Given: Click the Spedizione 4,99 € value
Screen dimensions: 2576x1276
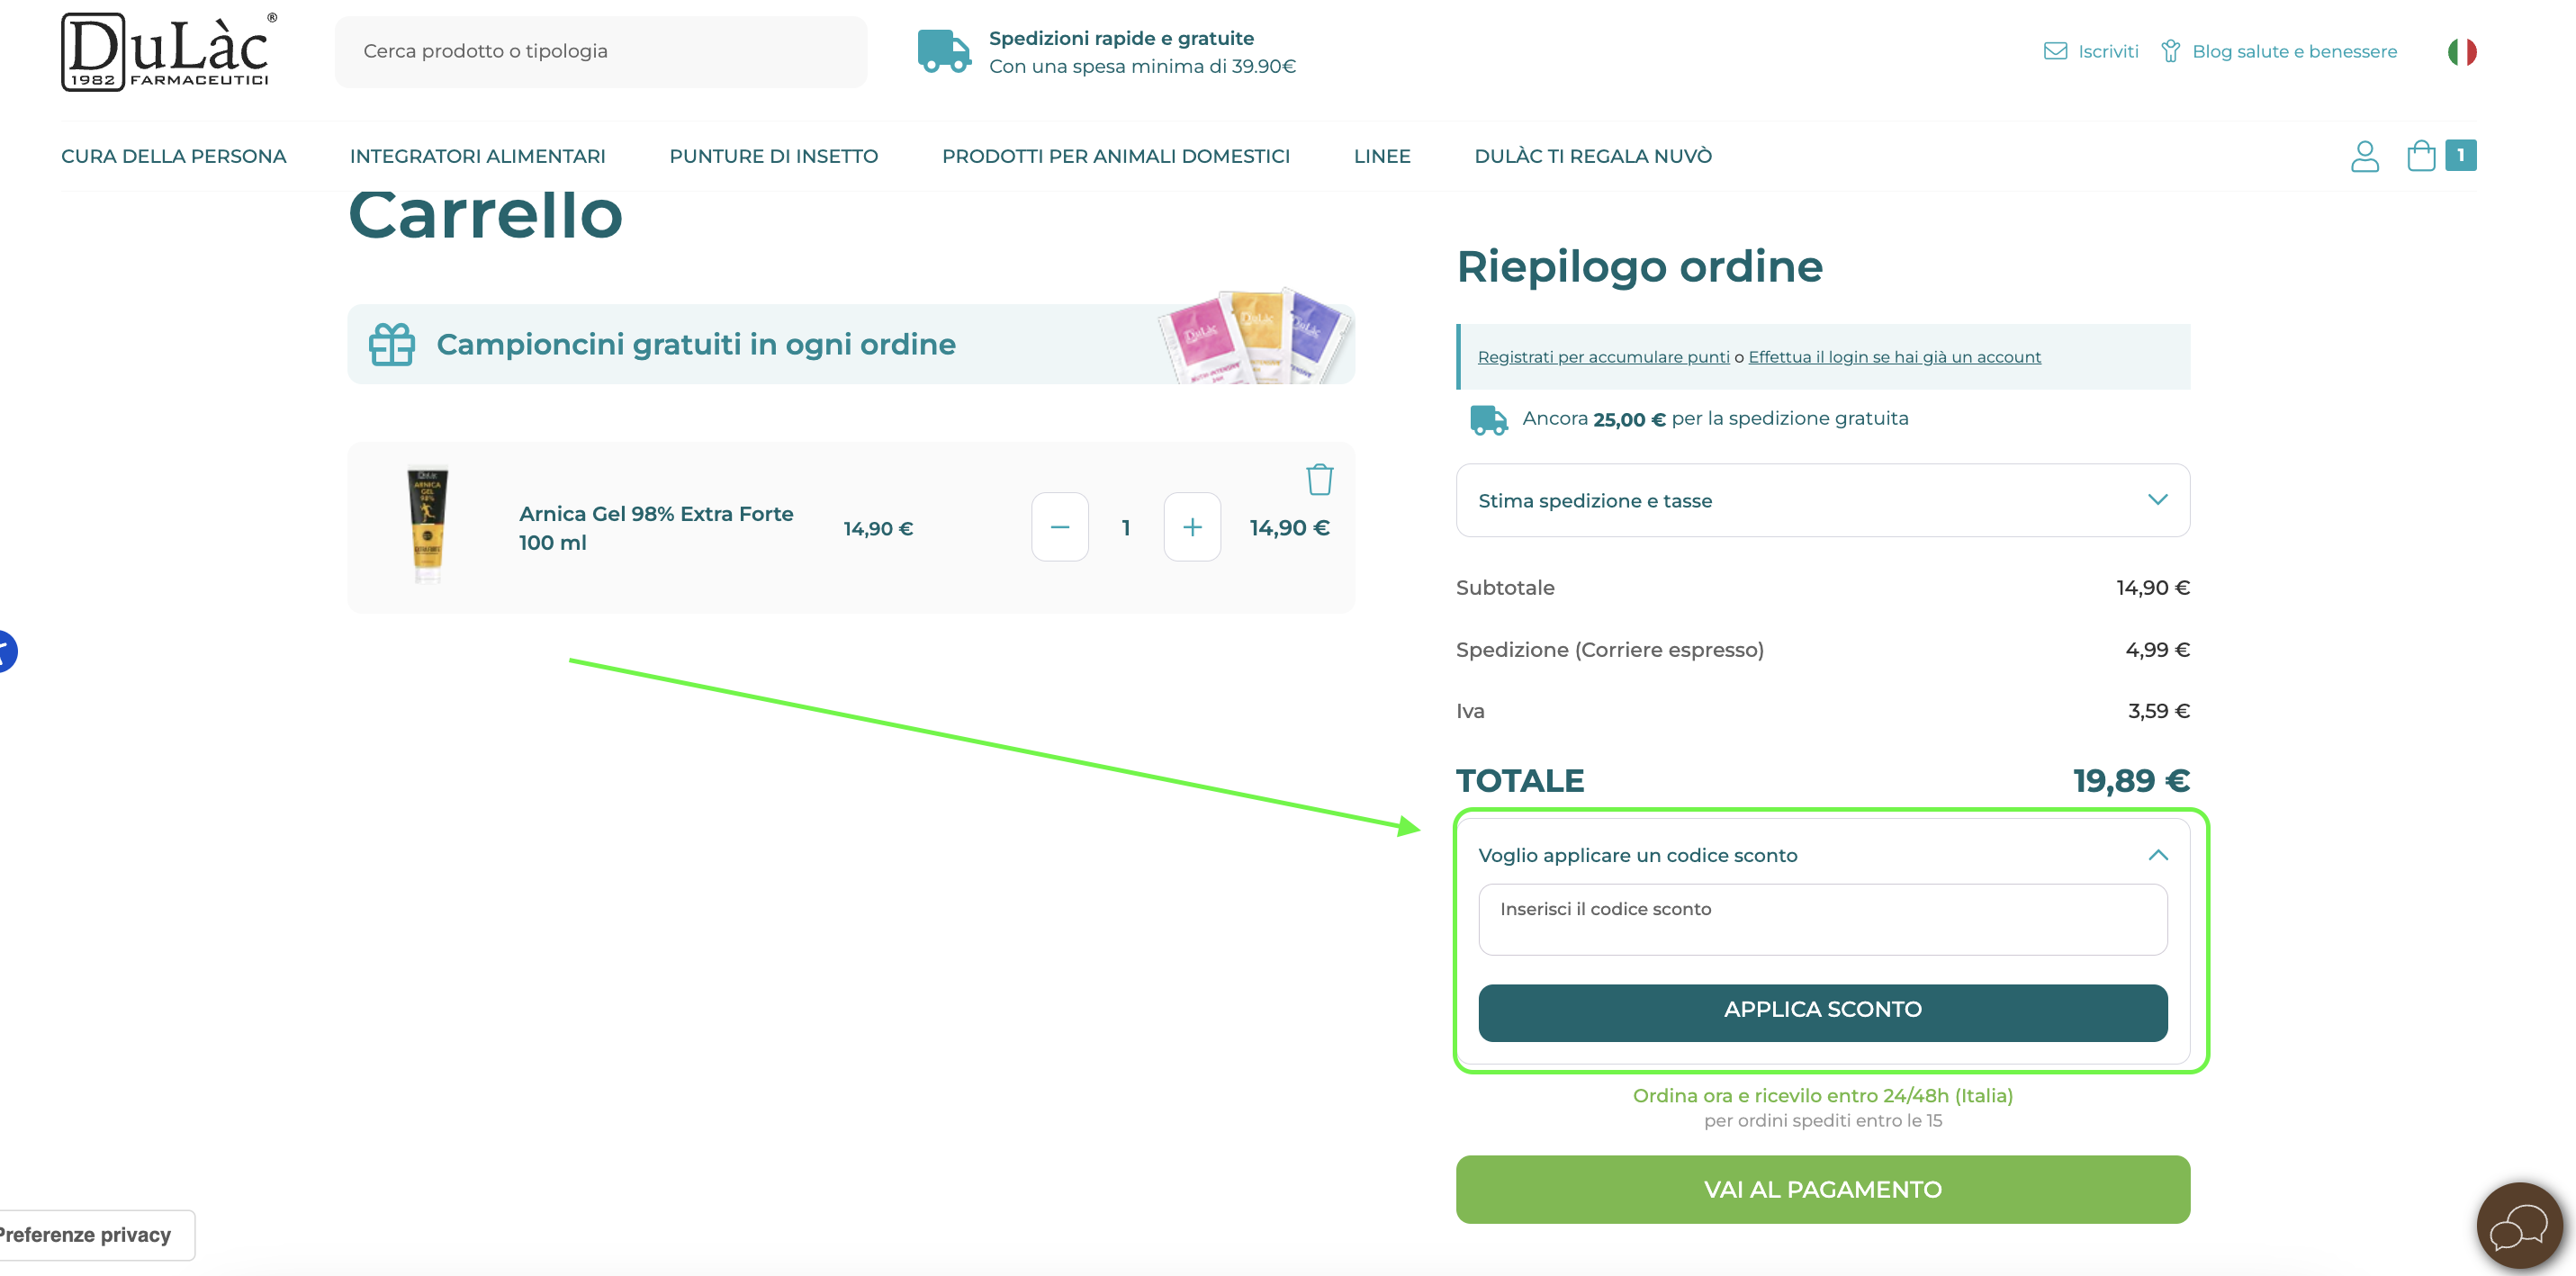Looking at the screenshot, I should (2157, 650).
